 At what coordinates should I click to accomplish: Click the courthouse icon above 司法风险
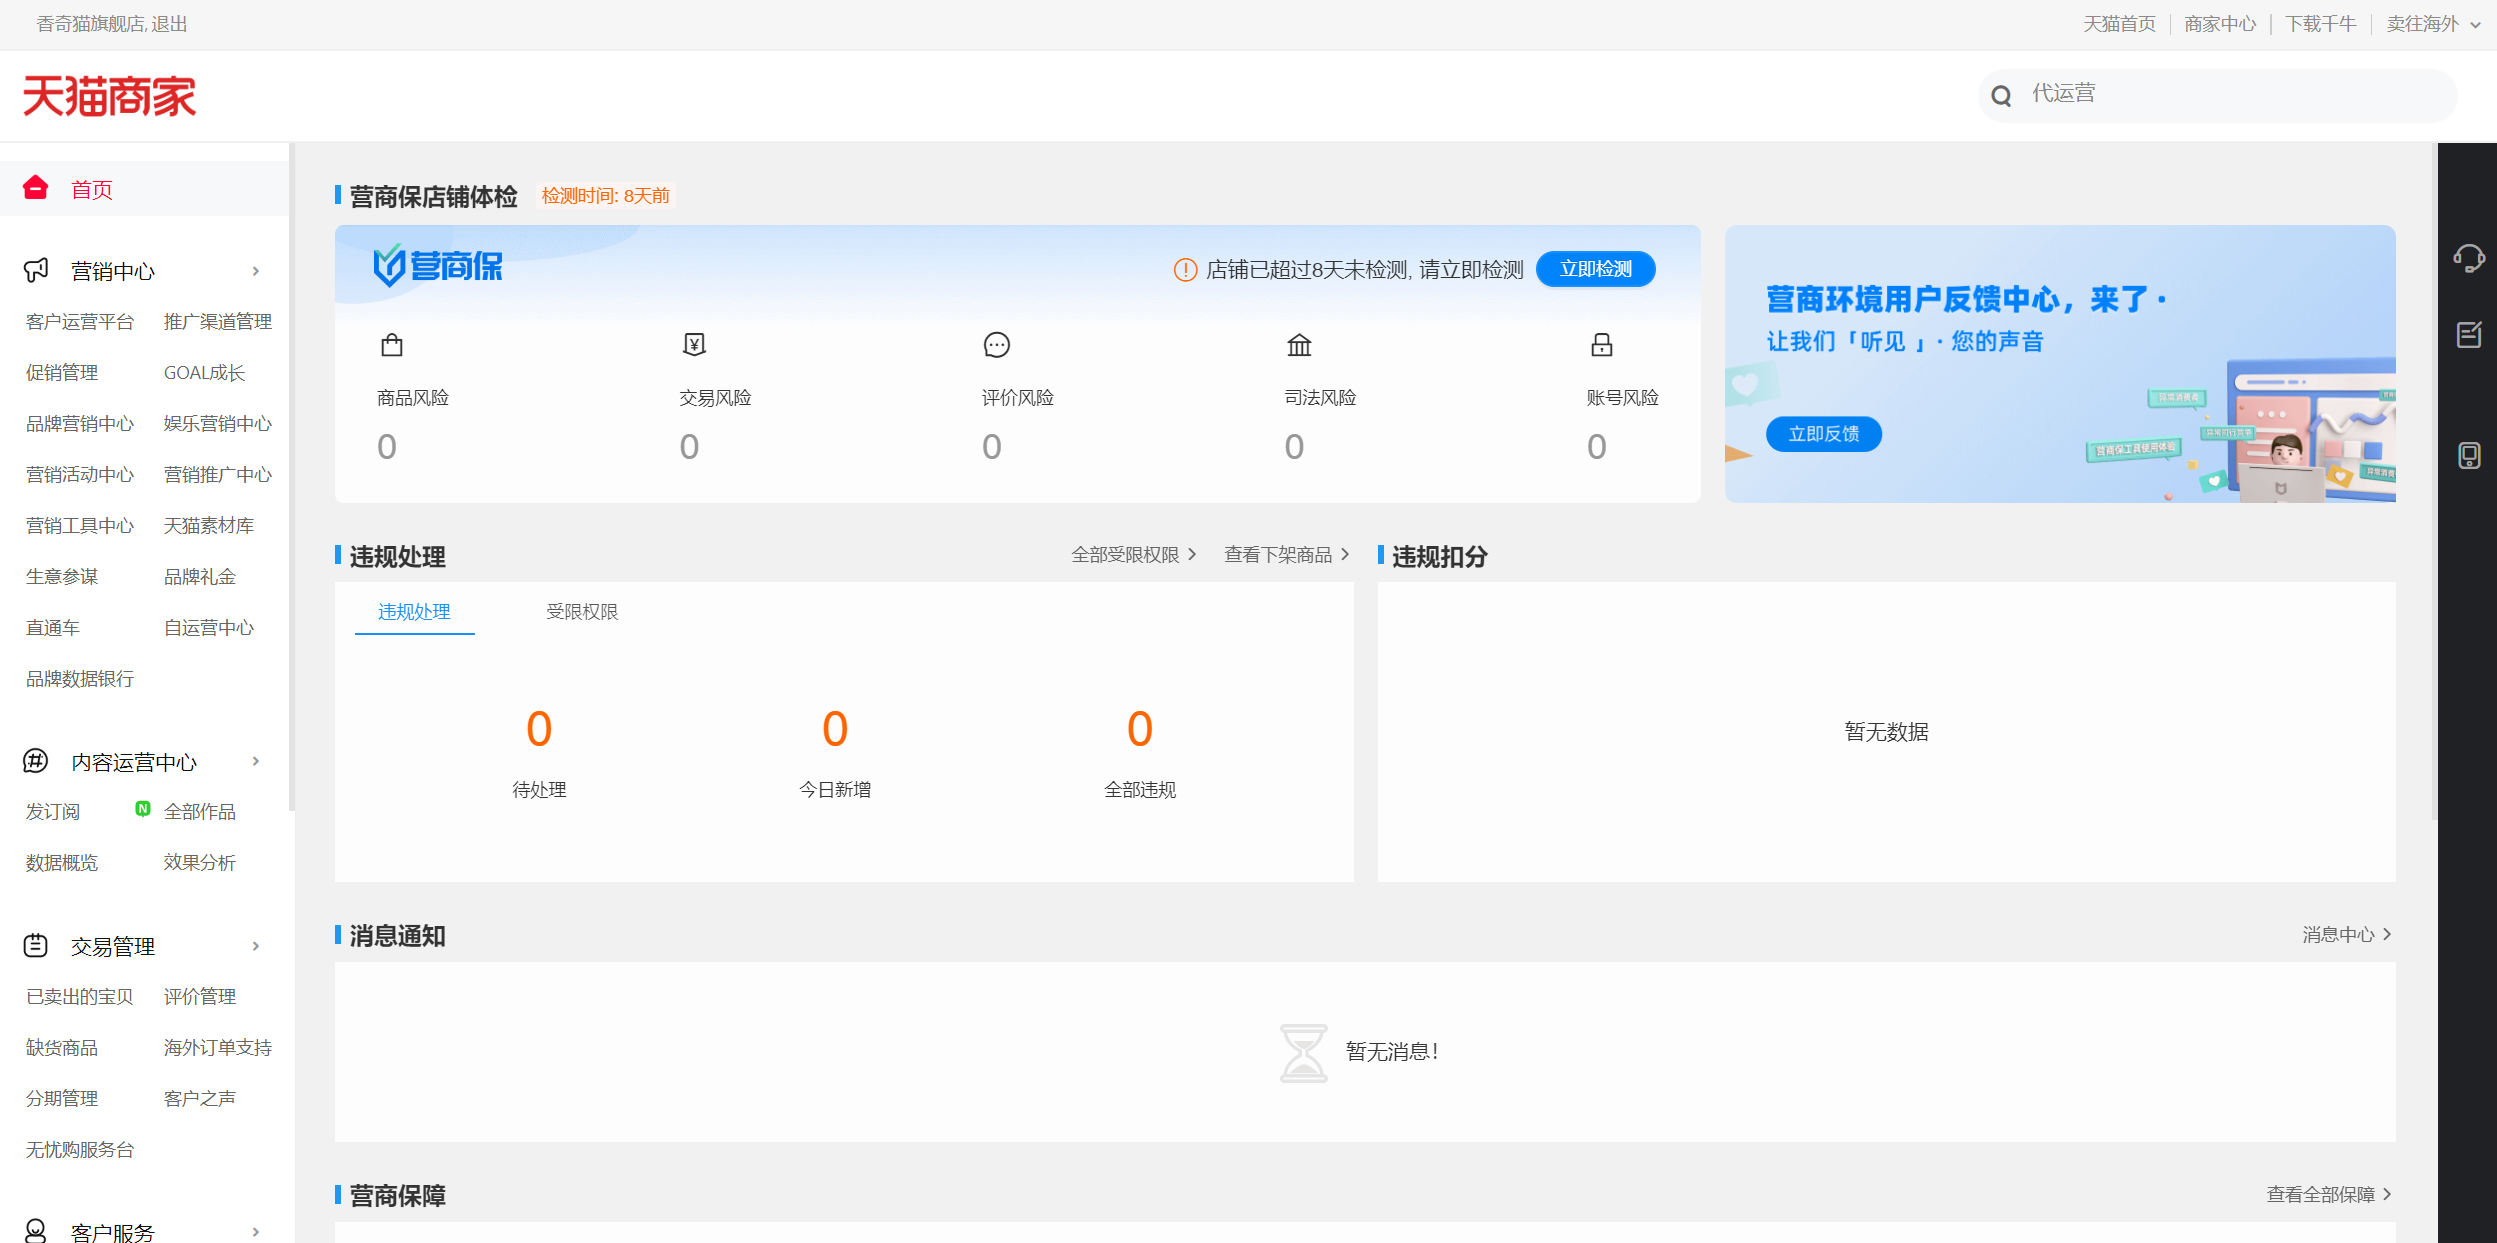(x=1299, y=345)
